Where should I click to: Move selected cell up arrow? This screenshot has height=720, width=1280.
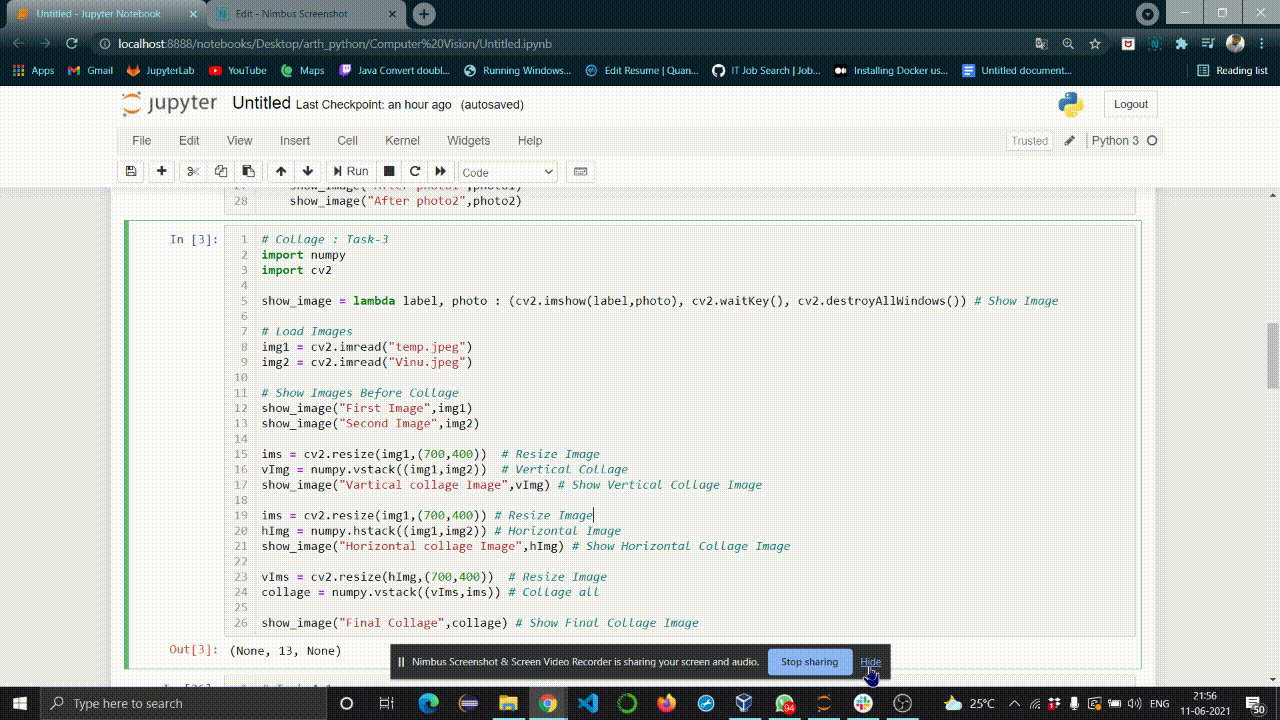pos(281,171)
